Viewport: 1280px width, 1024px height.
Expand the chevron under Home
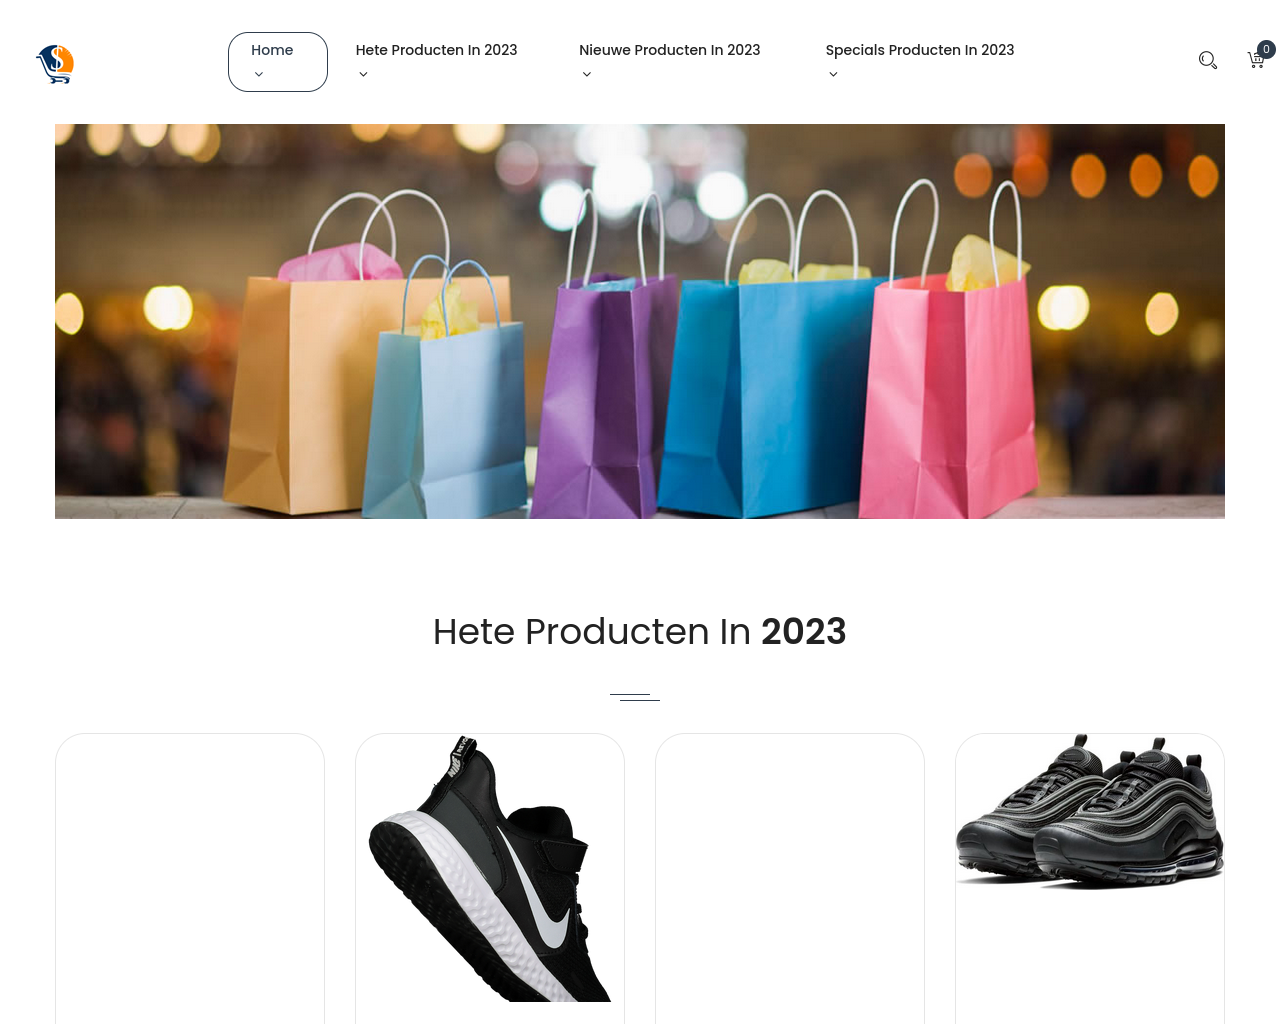259,74
